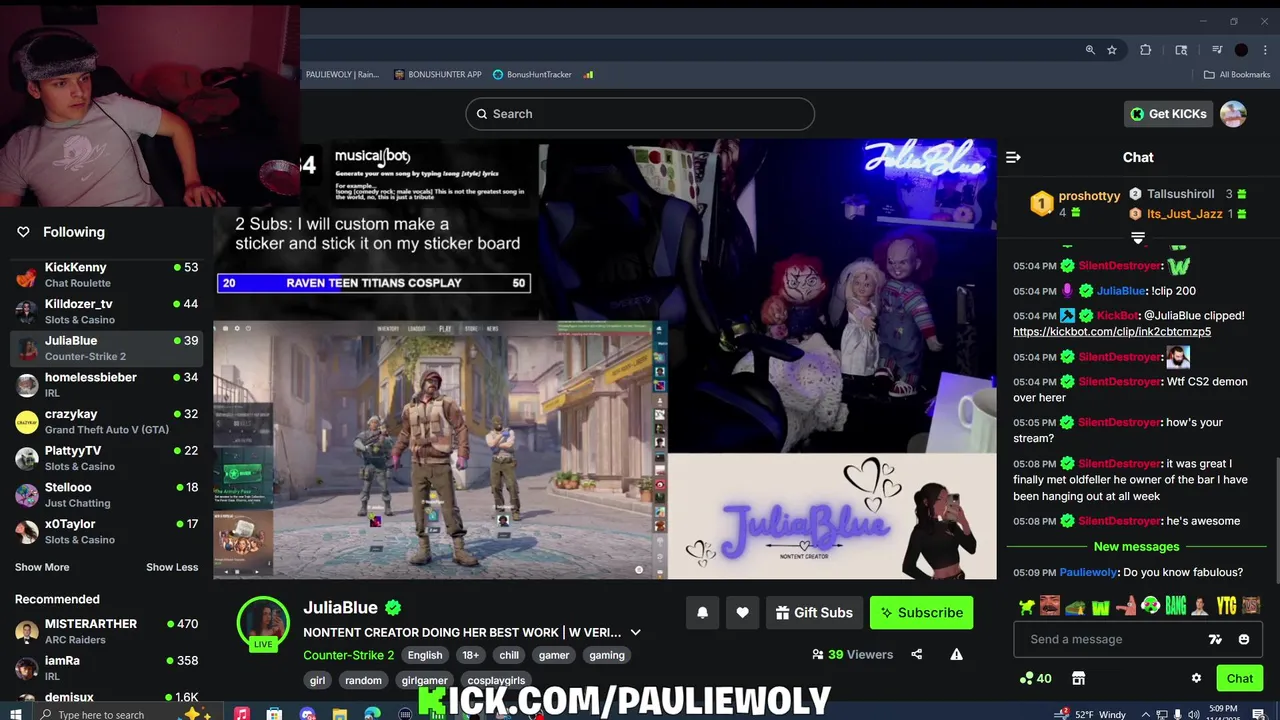
Task: Open Microsoft Store from taskbar
Action: click(274, 713)
